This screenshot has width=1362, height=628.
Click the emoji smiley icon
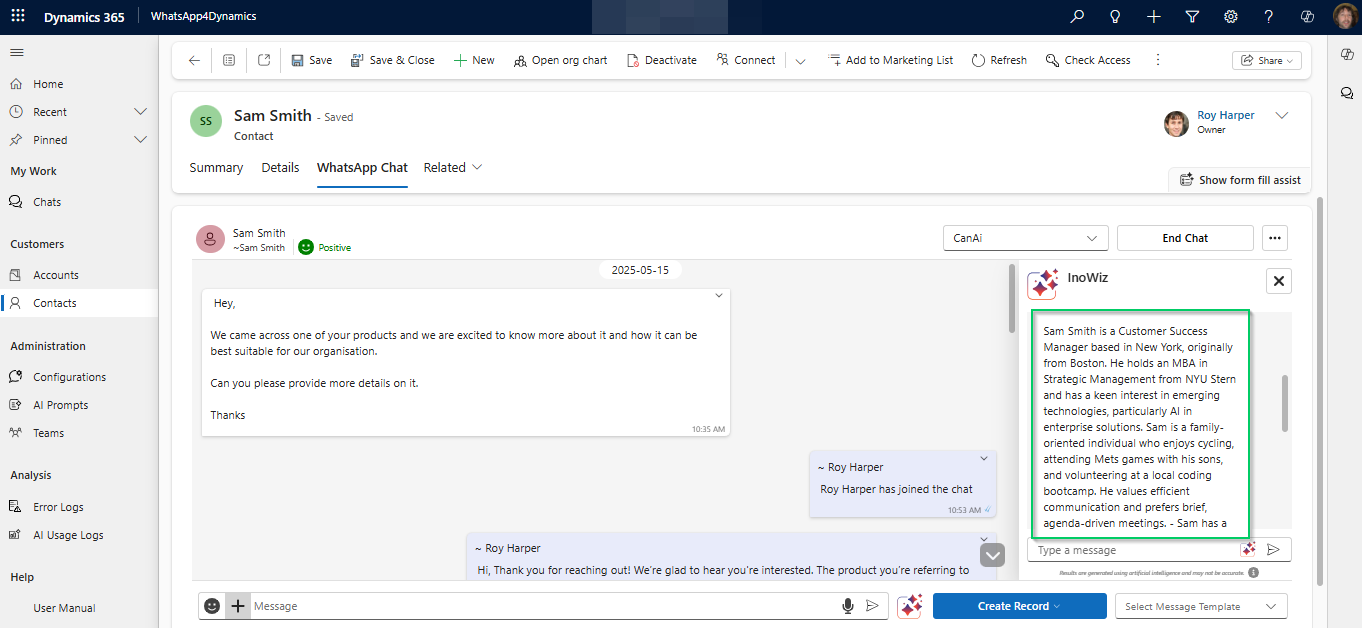click(212, 606)
